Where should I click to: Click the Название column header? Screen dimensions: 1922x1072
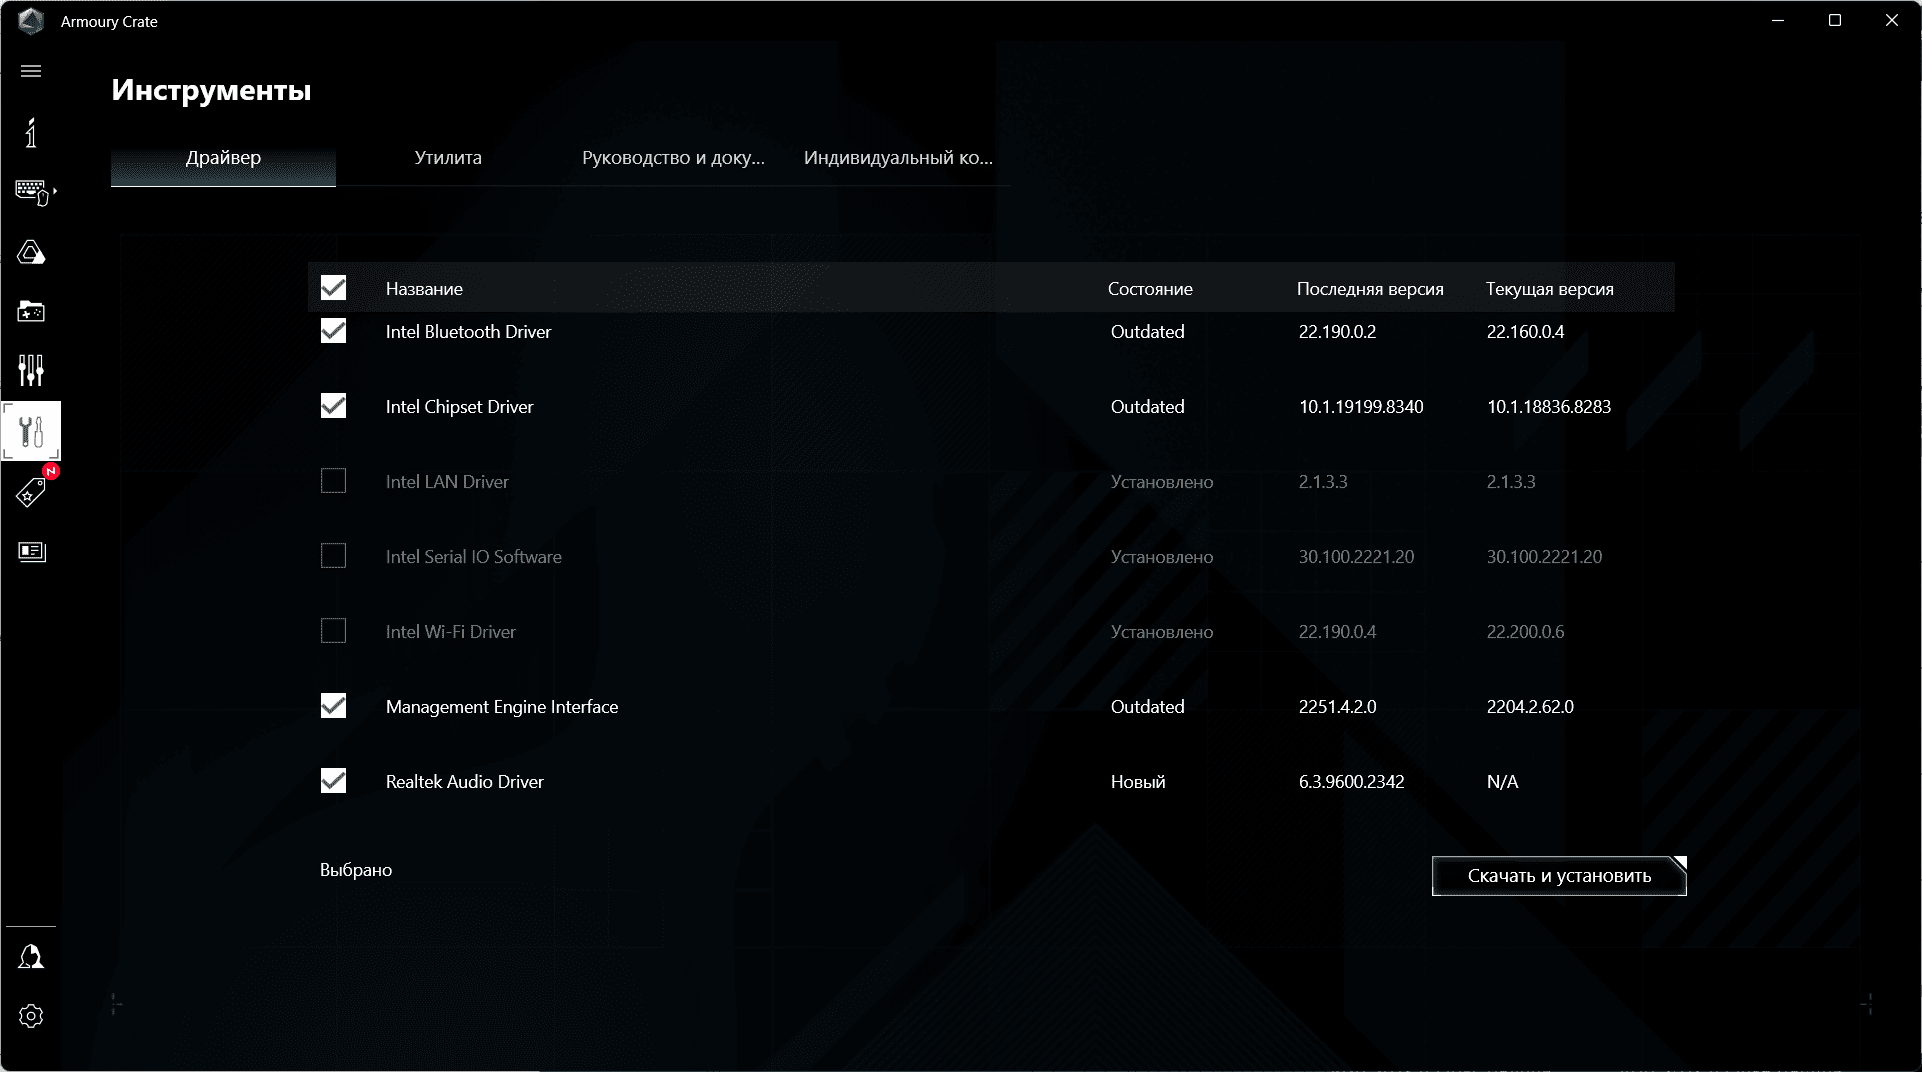(x=424, y=289)
